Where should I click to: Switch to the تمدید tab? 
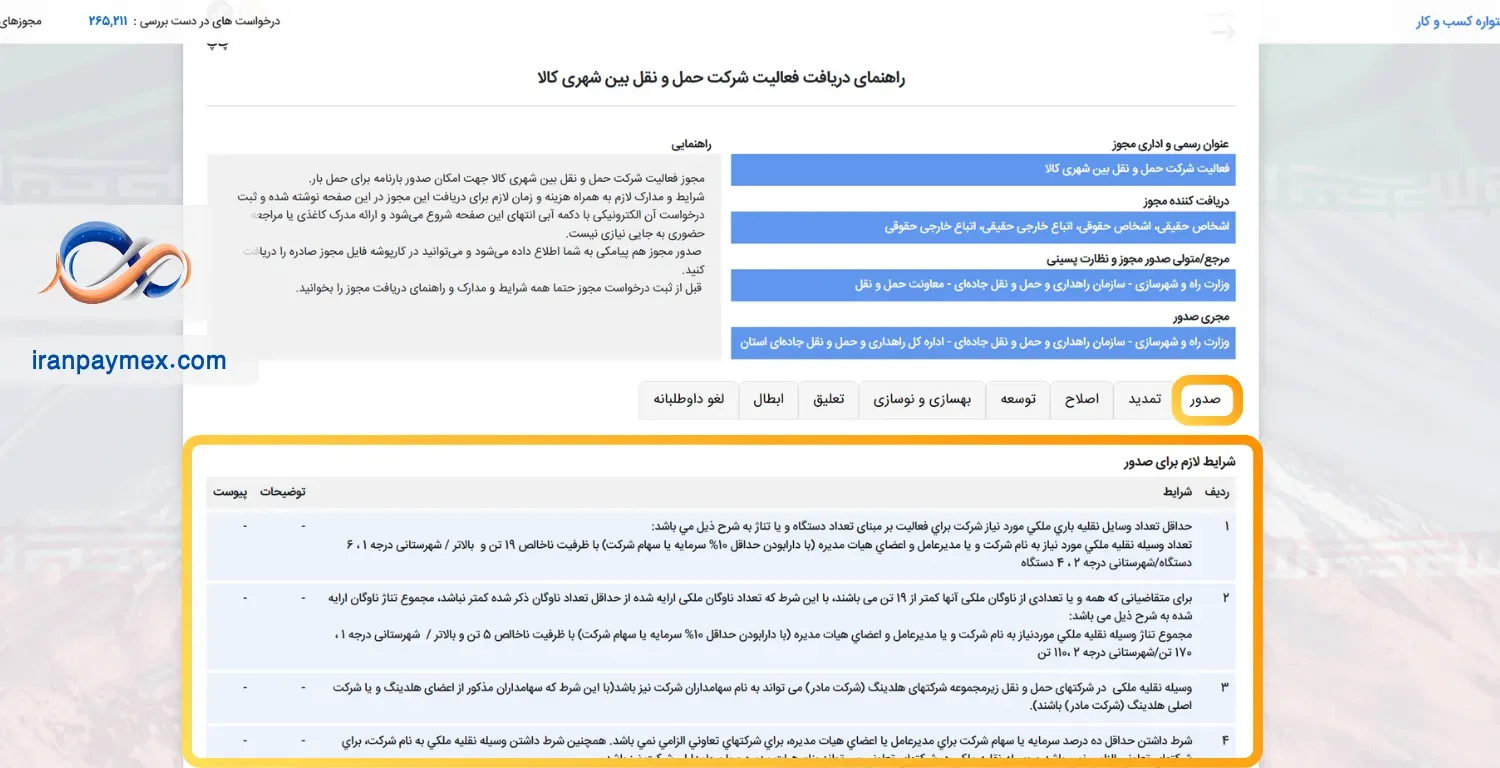point(1146,399)
